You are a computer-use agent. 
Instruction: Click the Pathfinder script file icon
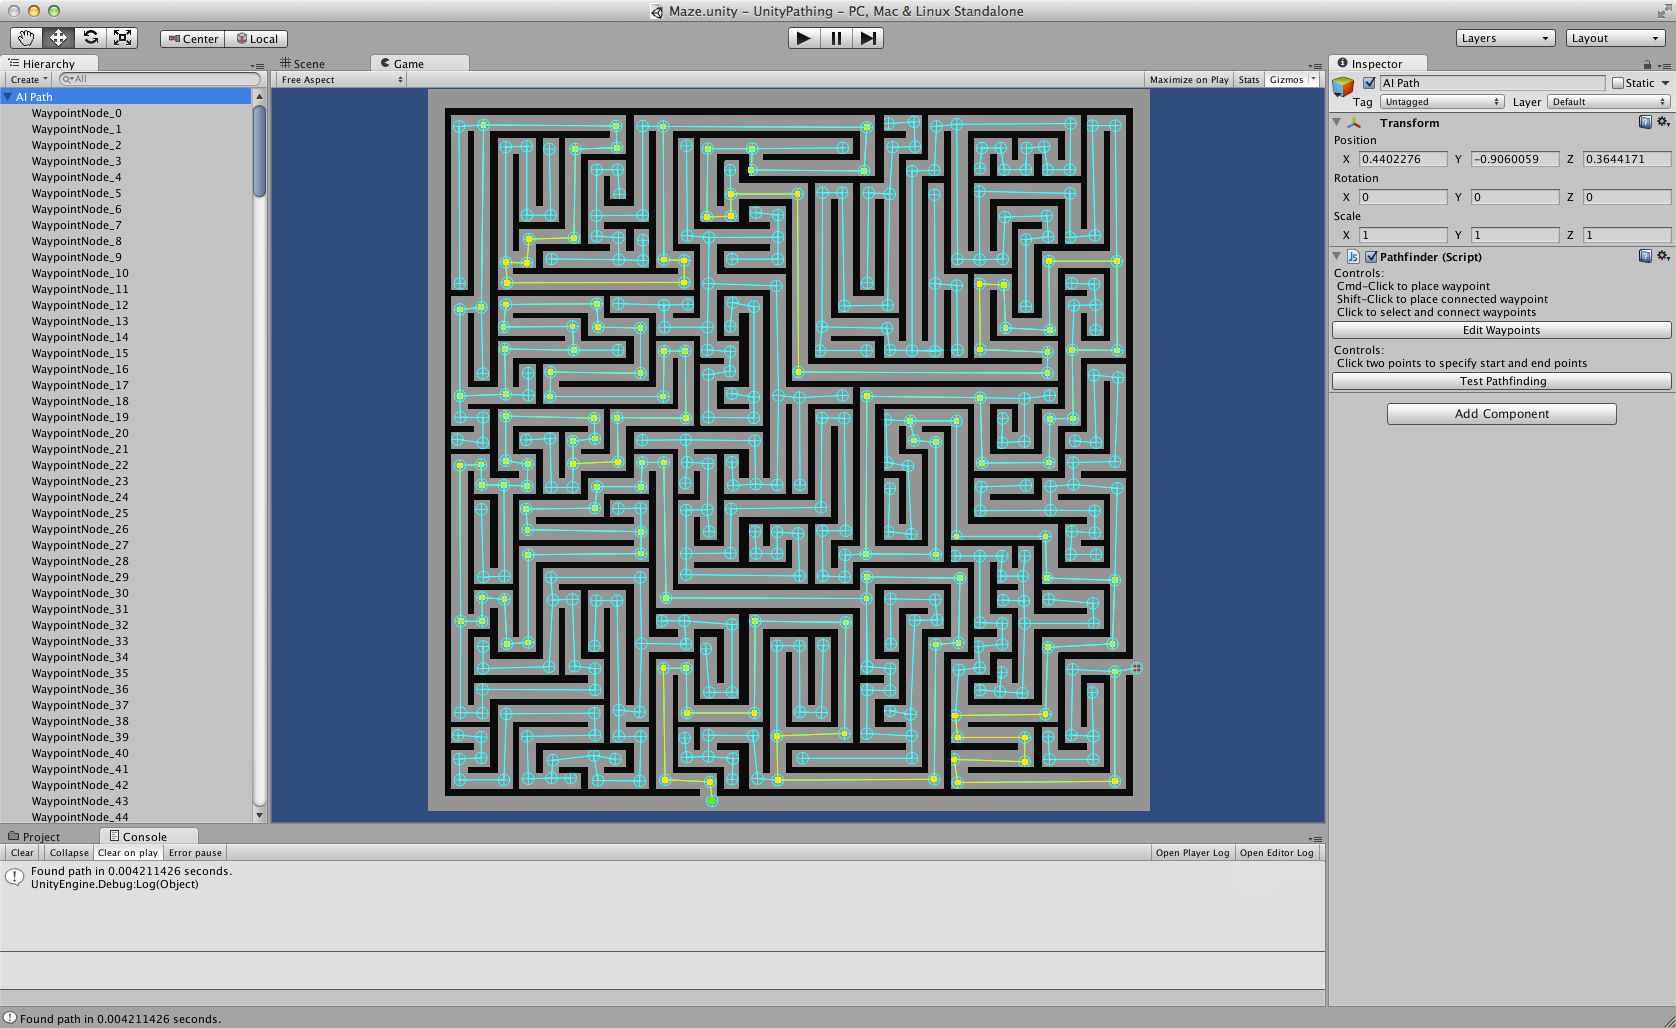pos(1353,257)
